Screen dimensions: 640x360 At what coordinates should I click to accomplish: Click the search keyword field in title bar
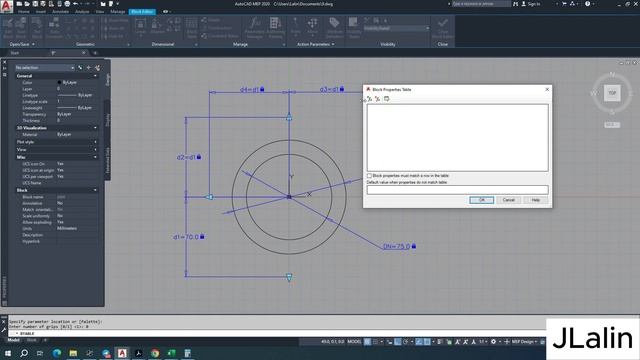tap(481, 4)
